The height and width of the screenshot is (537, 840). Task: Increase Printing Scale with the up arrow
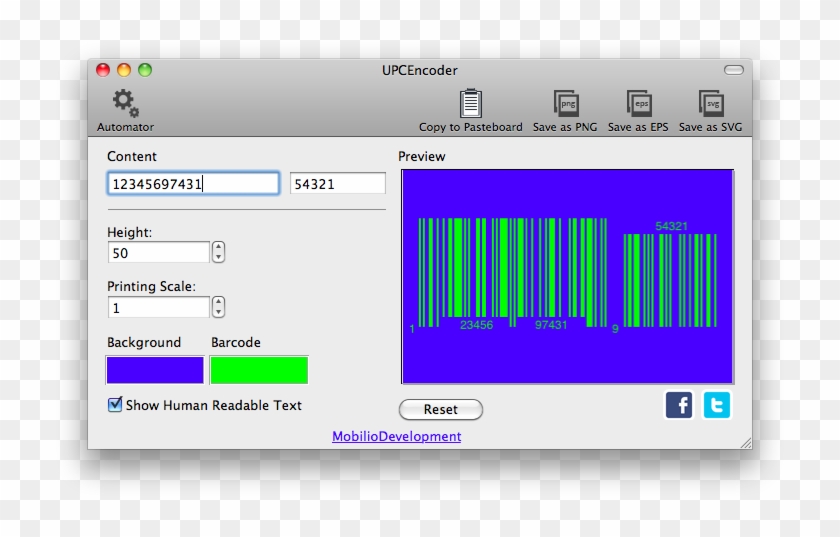pos(218,302)
